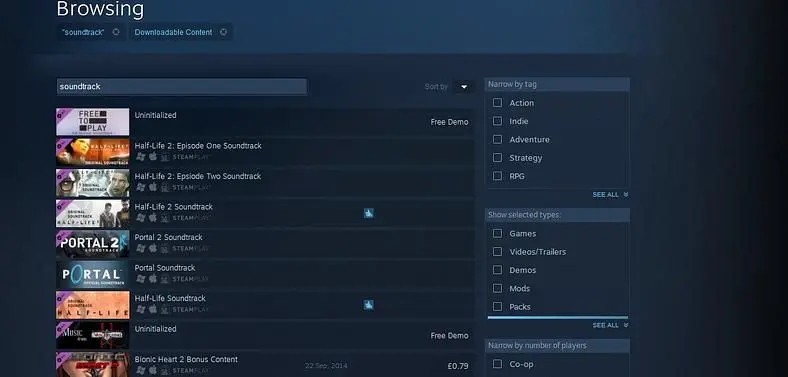The image size is (788, 377).
Task: Click SteamPlay icon under Portal Soundtrack
Action: 190,279
